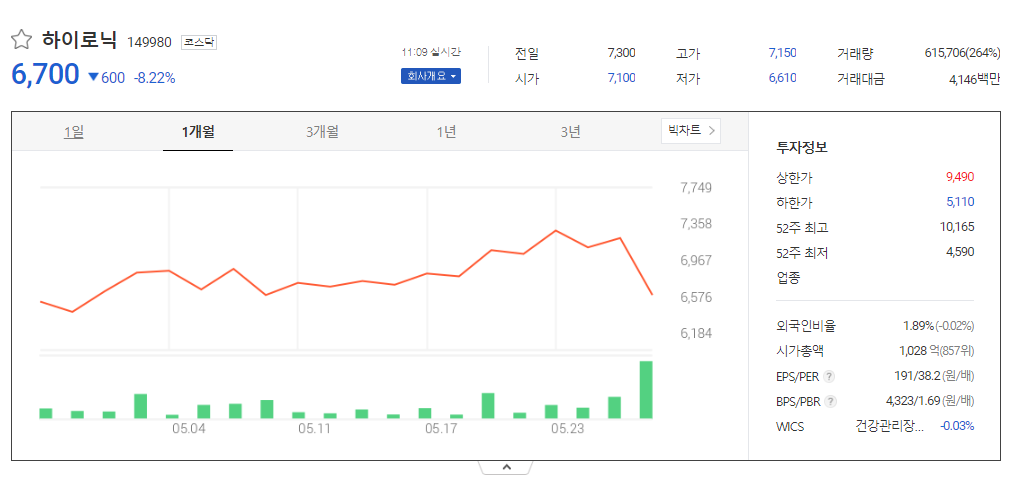Click the 05.17 date label on chart
Screen dimensions: 1023x481
[441, 429]
